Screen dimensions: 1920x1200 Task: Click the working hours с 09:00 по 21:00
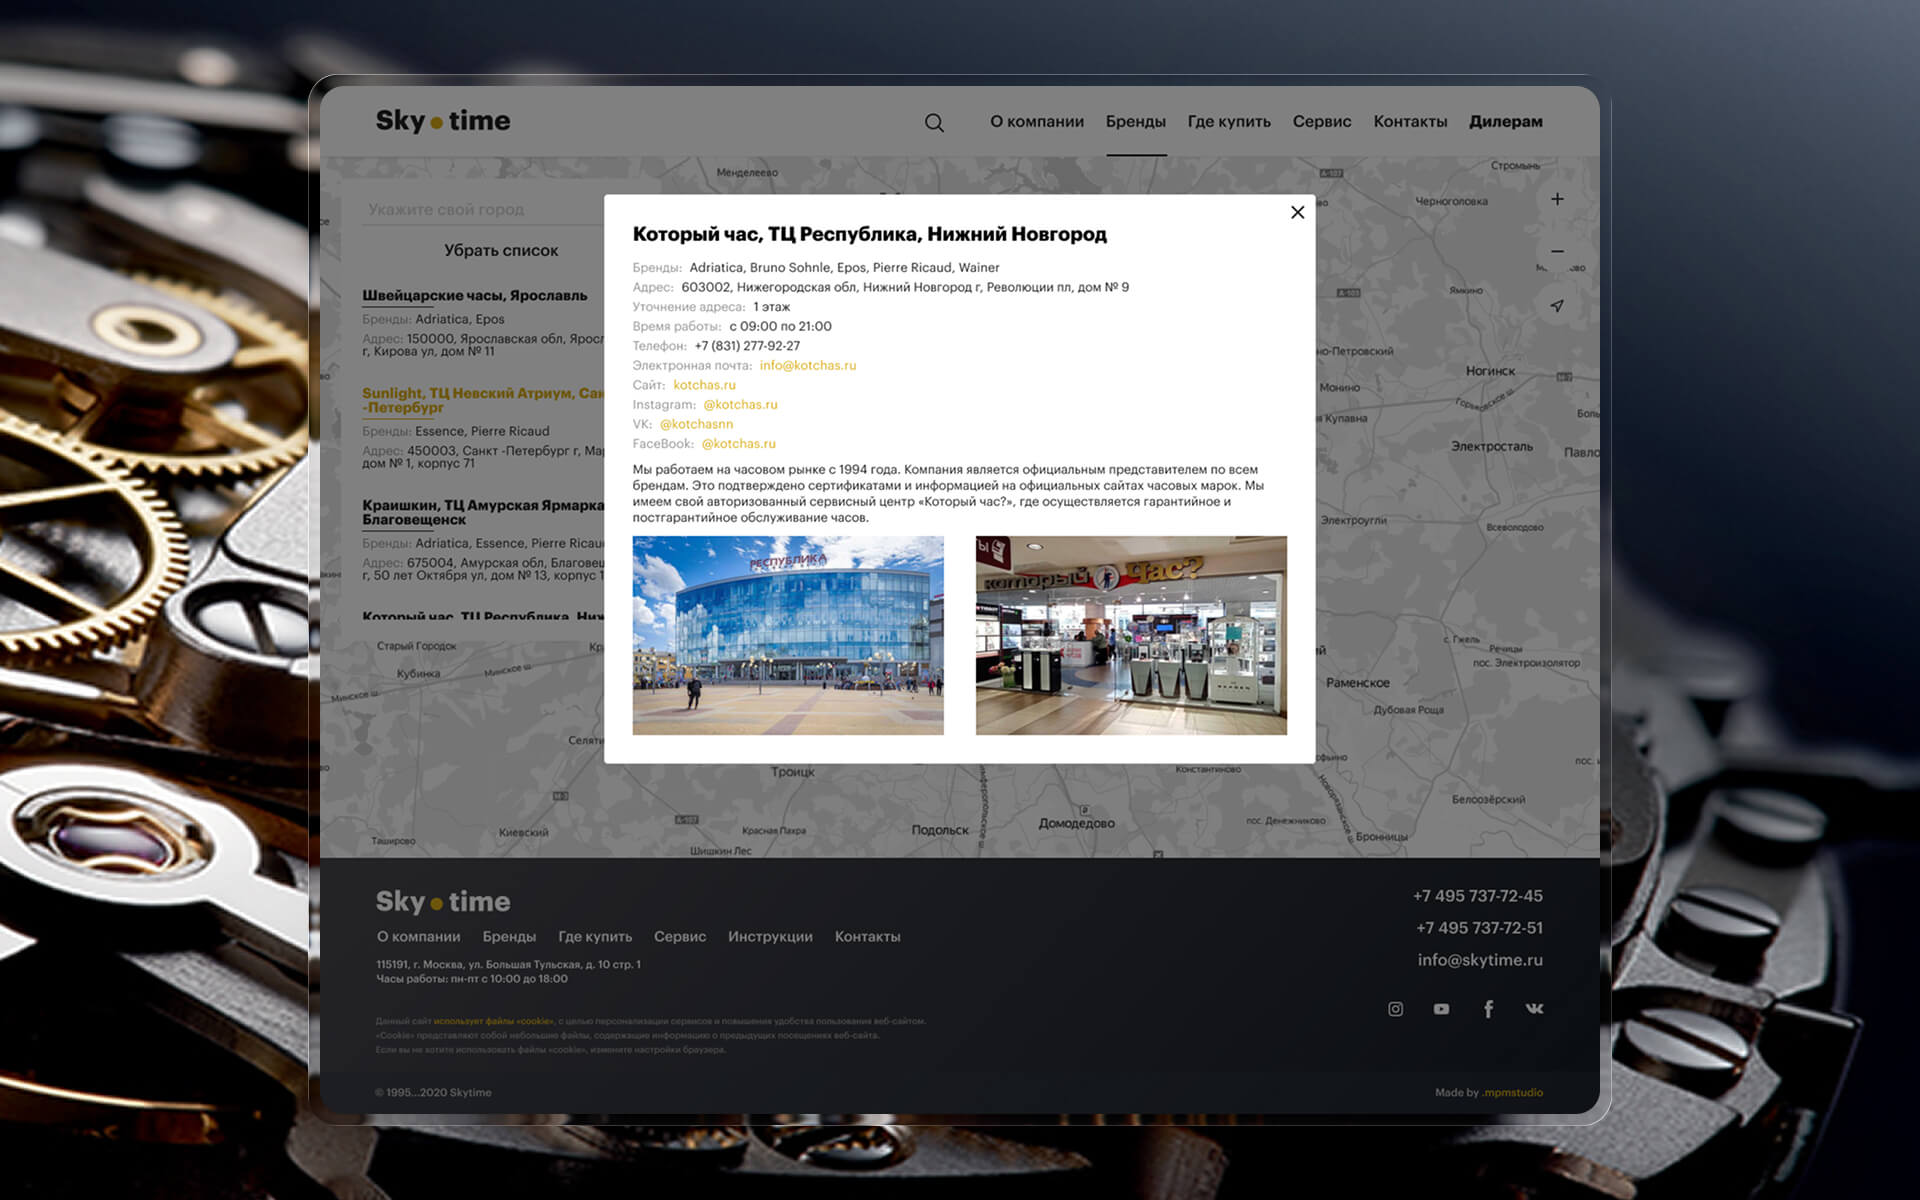[x=780, y=326]
